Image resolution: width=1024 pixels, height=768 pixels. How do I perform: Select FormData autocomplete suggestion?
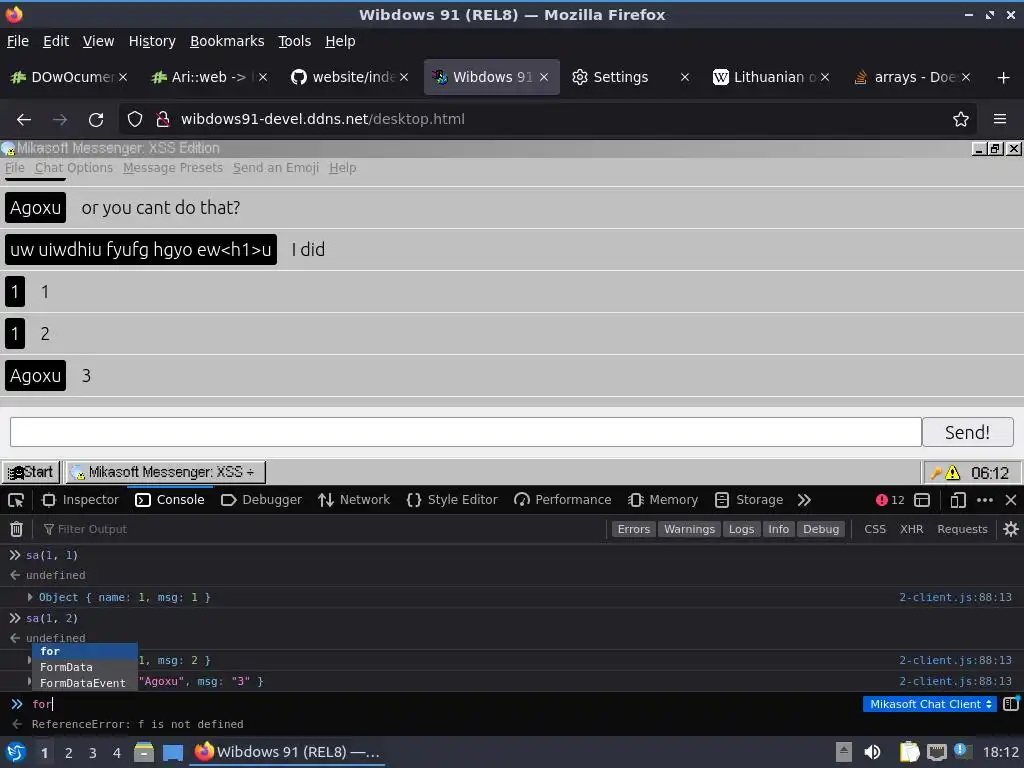tap(85, 667)
